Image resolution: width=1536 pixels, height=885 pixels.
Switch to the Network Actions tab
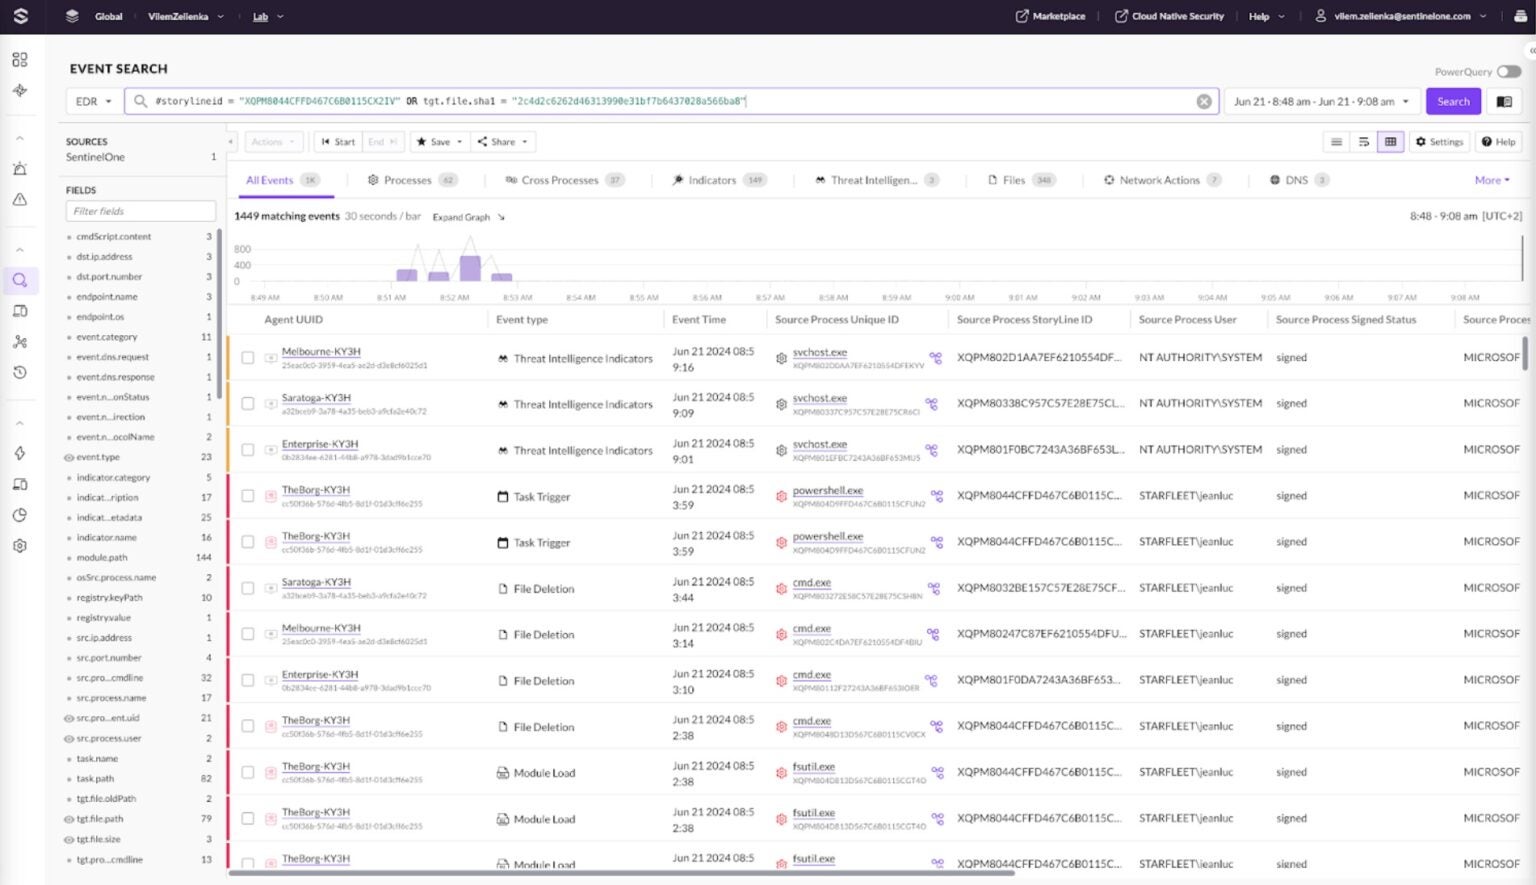tap(1162, 180)
